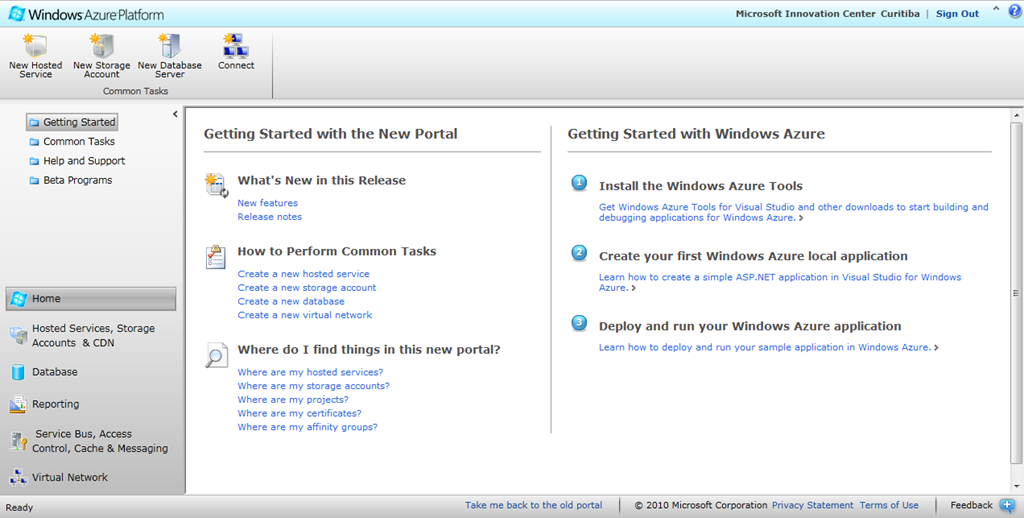Click the Install the Windows Azure Tools heading
Screen dimensions: 1024x518
coord(701,186)
